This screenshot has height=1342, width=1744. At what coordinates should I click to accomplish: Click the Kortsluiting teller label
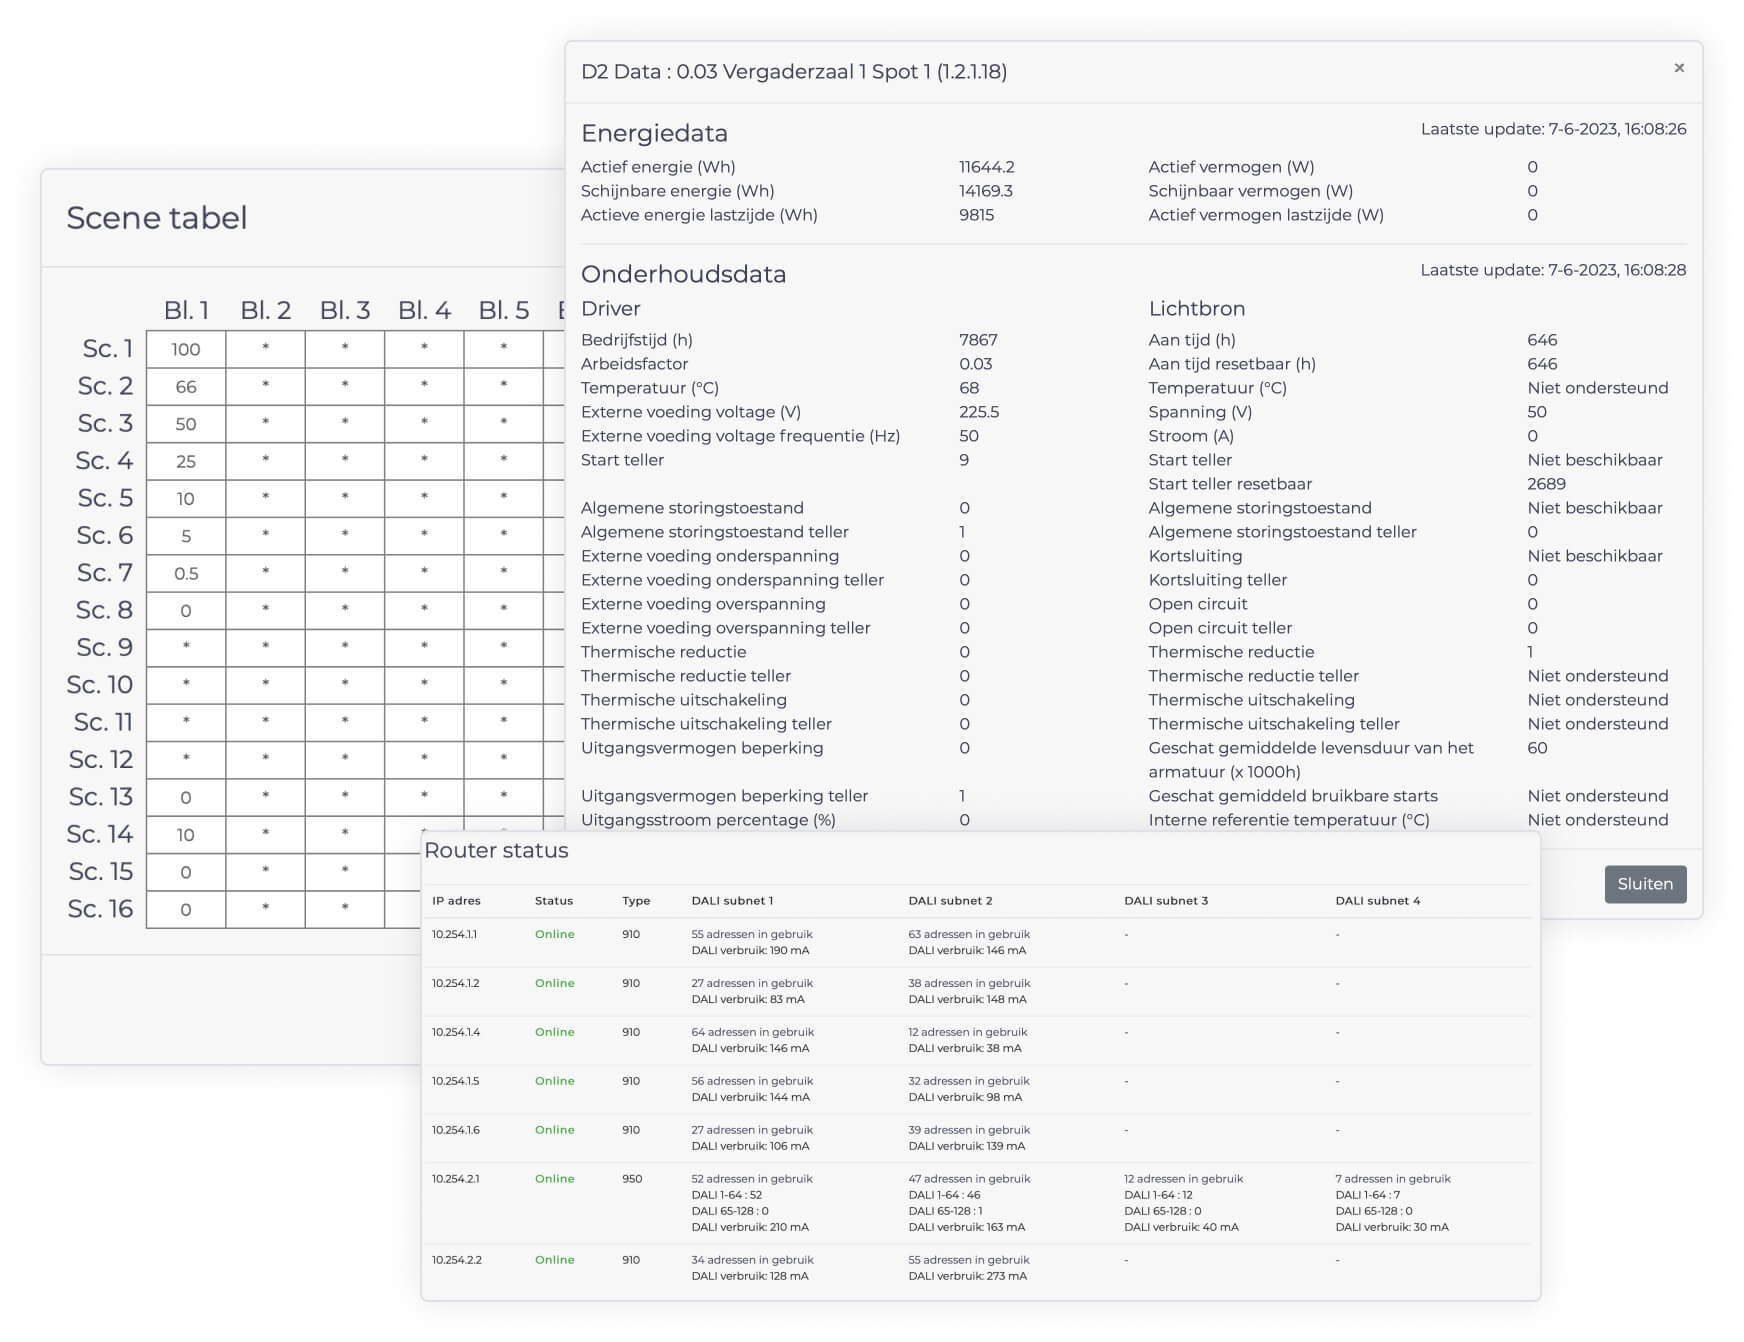pos(1218,580)
